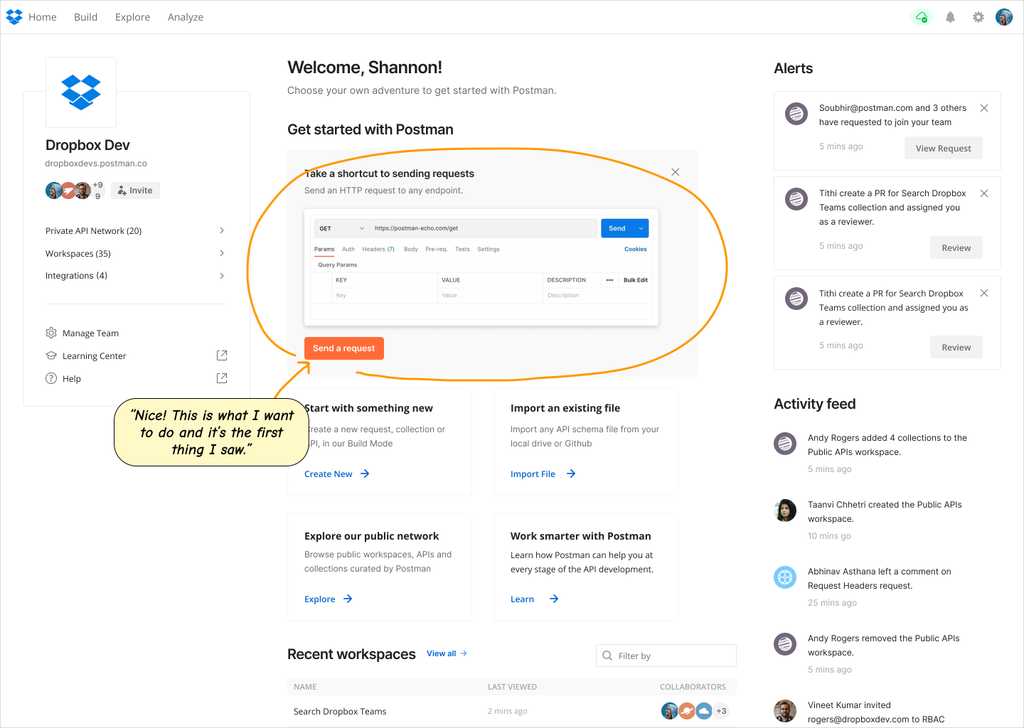
Task: Open Manage Team link
Action: [x=90, y=333]
